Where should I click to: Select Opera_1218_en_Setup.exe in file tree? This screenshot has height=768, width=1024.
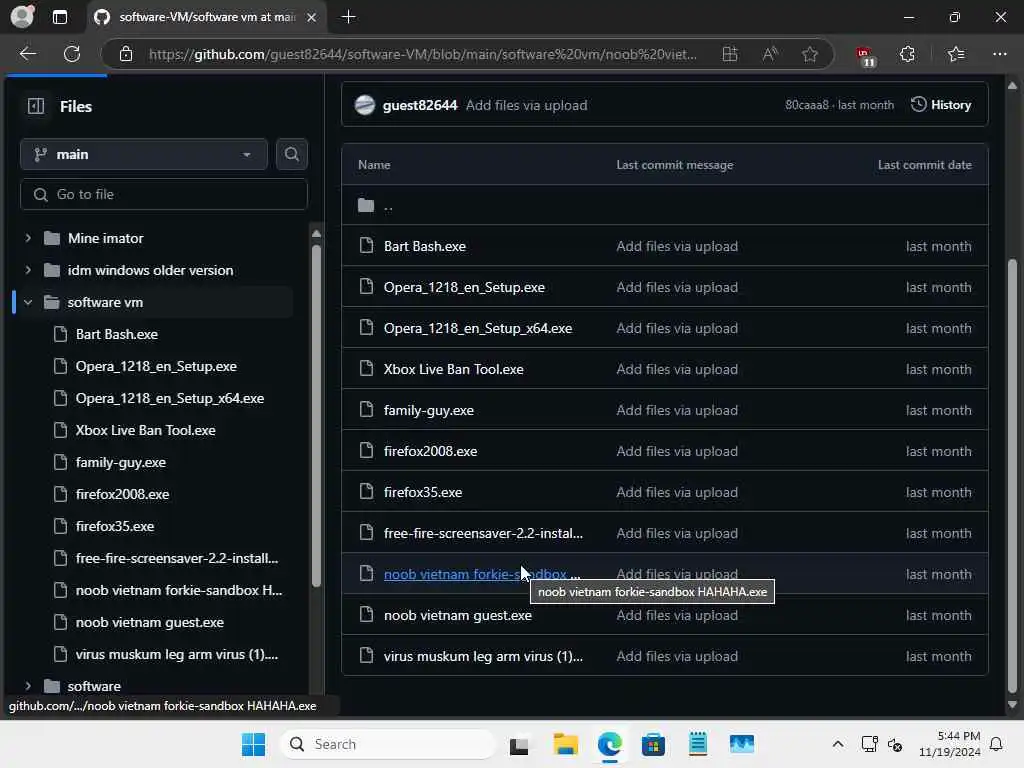(156, 366)
